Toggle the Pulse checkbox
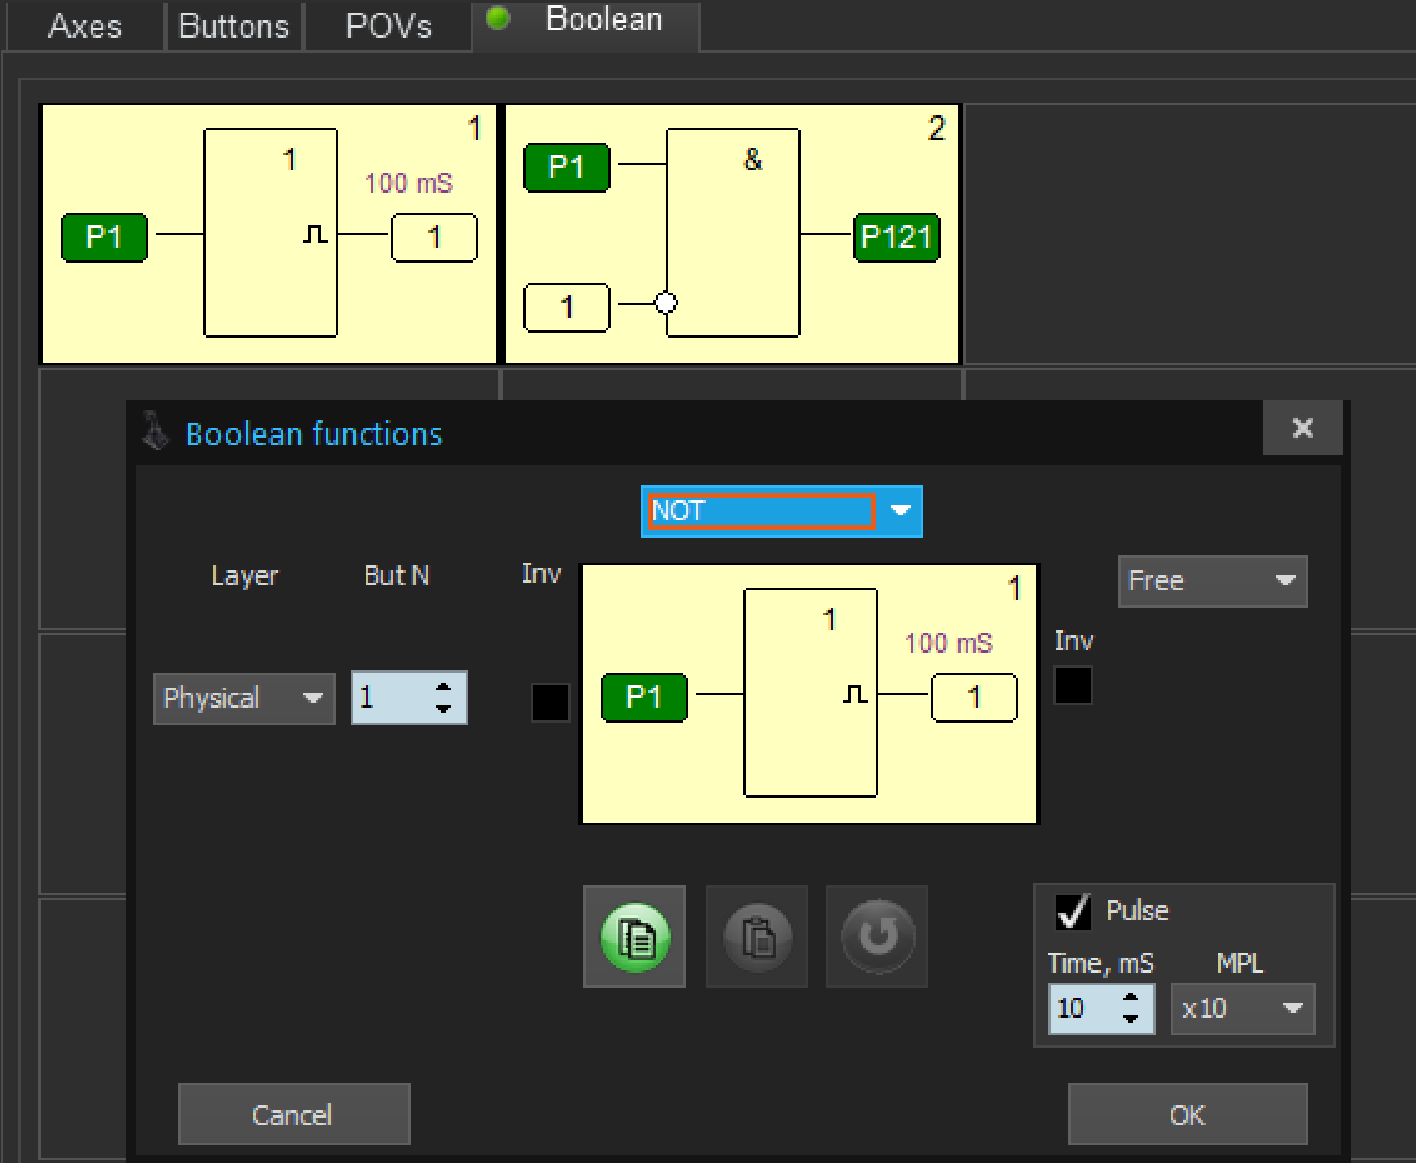This screenshot has width=1416, height=1163. [1073, 911]
